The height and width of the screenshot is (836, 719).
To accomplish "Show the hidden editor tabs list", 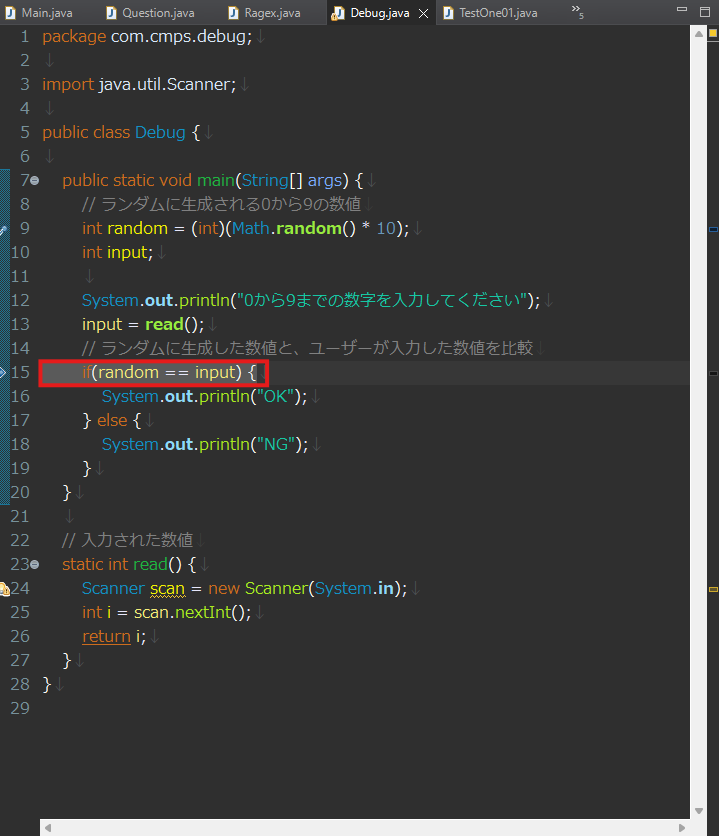I will (x=578, y=11).
